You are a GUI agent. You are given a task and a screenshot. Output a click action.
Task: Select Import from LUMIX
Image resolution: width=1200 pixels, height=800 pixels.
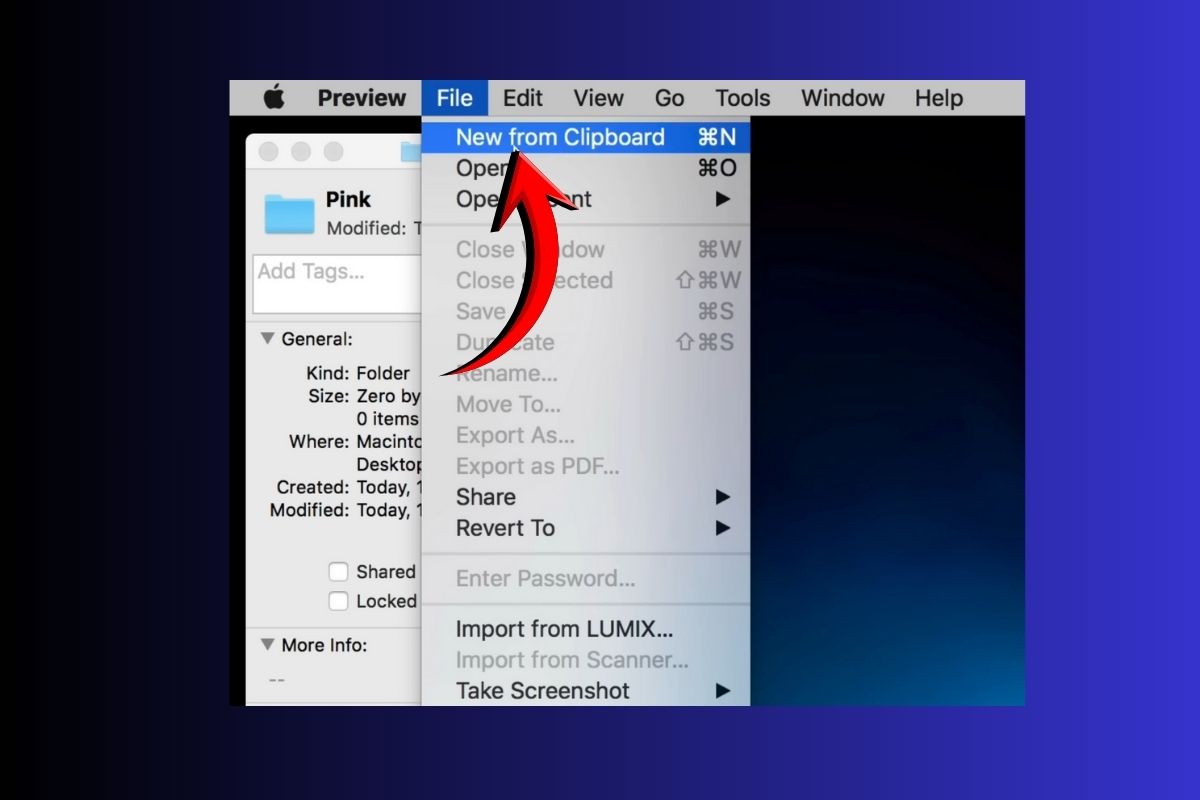pos(586,629)
